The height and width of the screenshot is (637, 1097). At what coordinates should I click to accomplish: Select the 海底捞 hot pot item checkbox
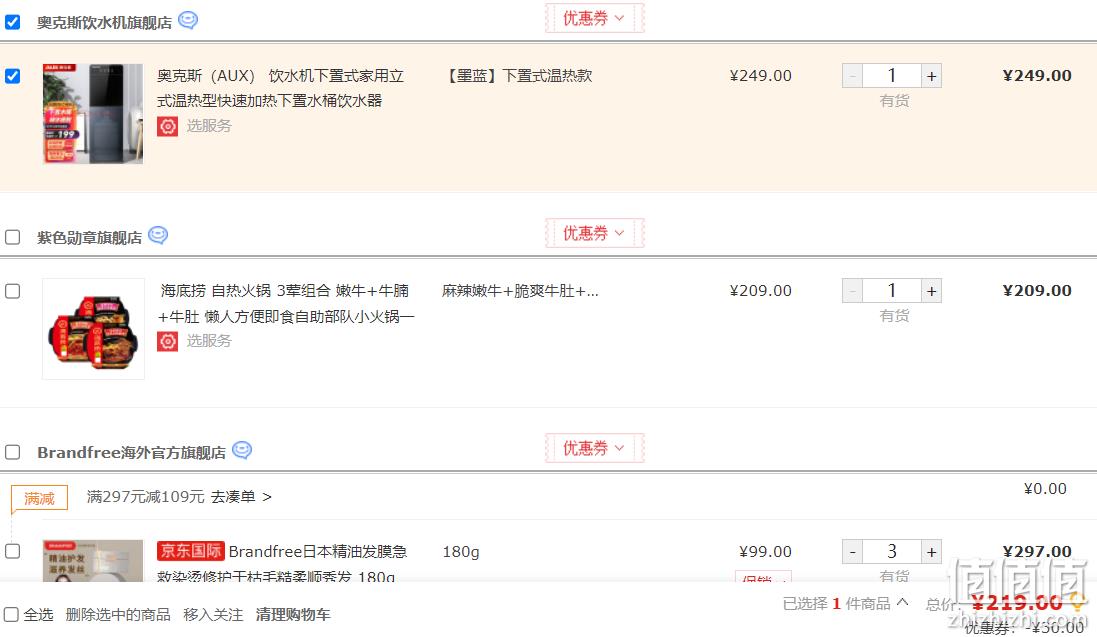coord(13,291)
